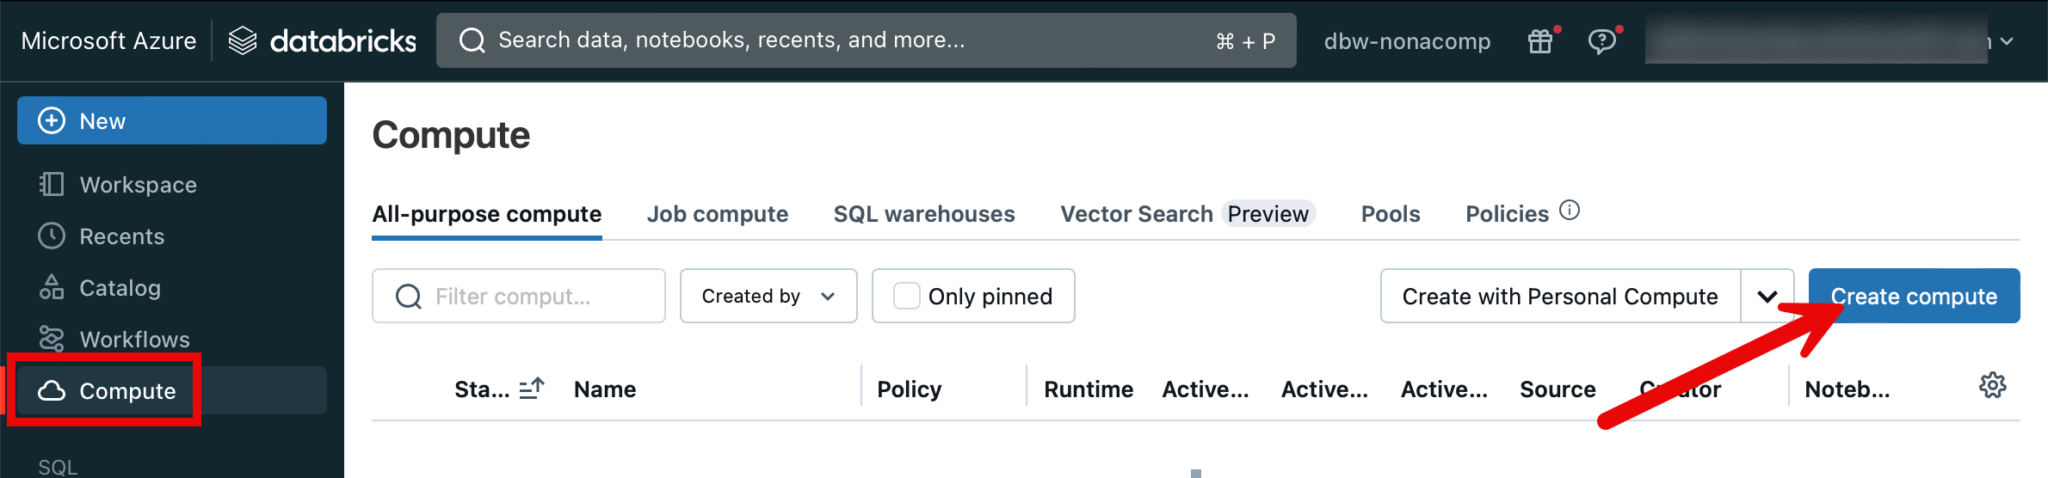Toggle the Only pinned checkbox
Viewport: 2048px width, 478px height.
point(907,296)
